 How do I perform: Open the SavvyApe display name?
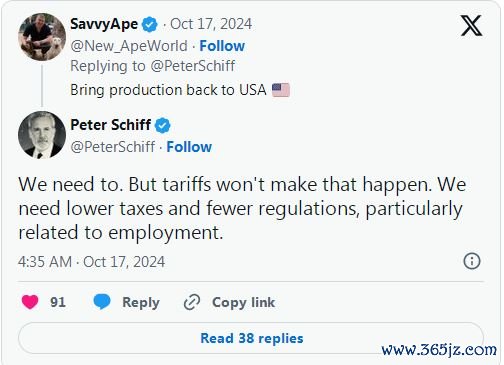coord(104,24)
